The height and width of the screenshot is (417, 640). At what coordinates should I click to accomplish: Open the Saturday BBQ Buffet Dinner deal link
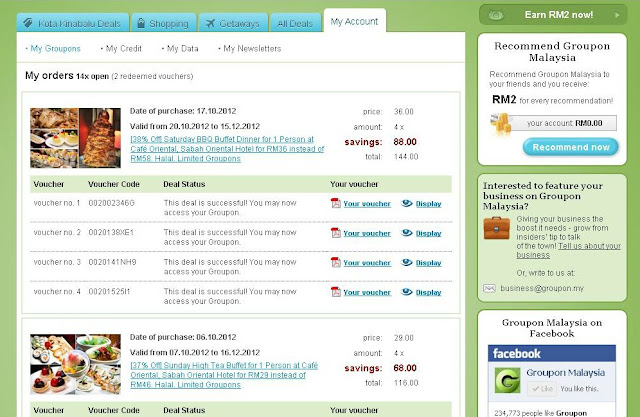[x=227, y=149]
